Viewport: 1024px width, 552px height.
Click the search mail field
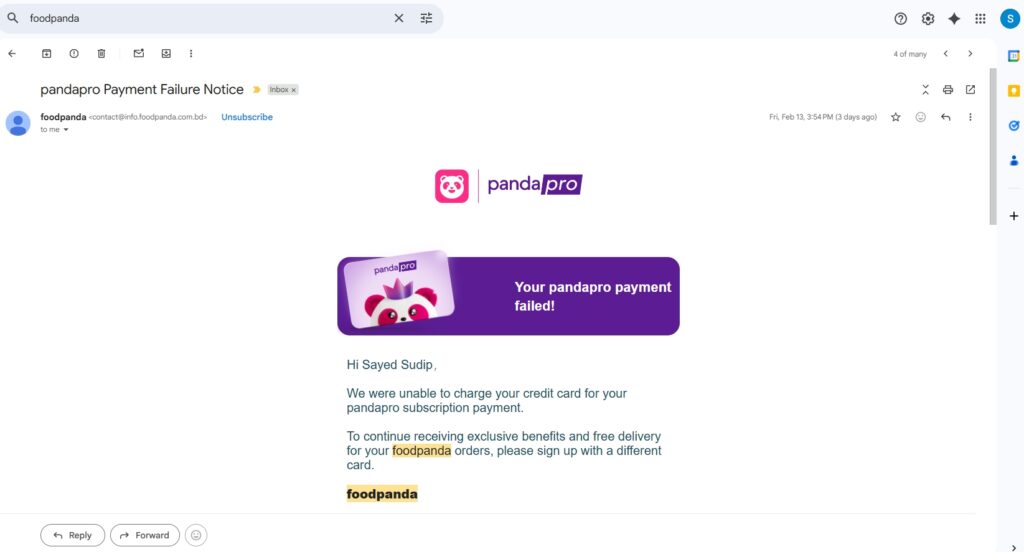point(200,18)
